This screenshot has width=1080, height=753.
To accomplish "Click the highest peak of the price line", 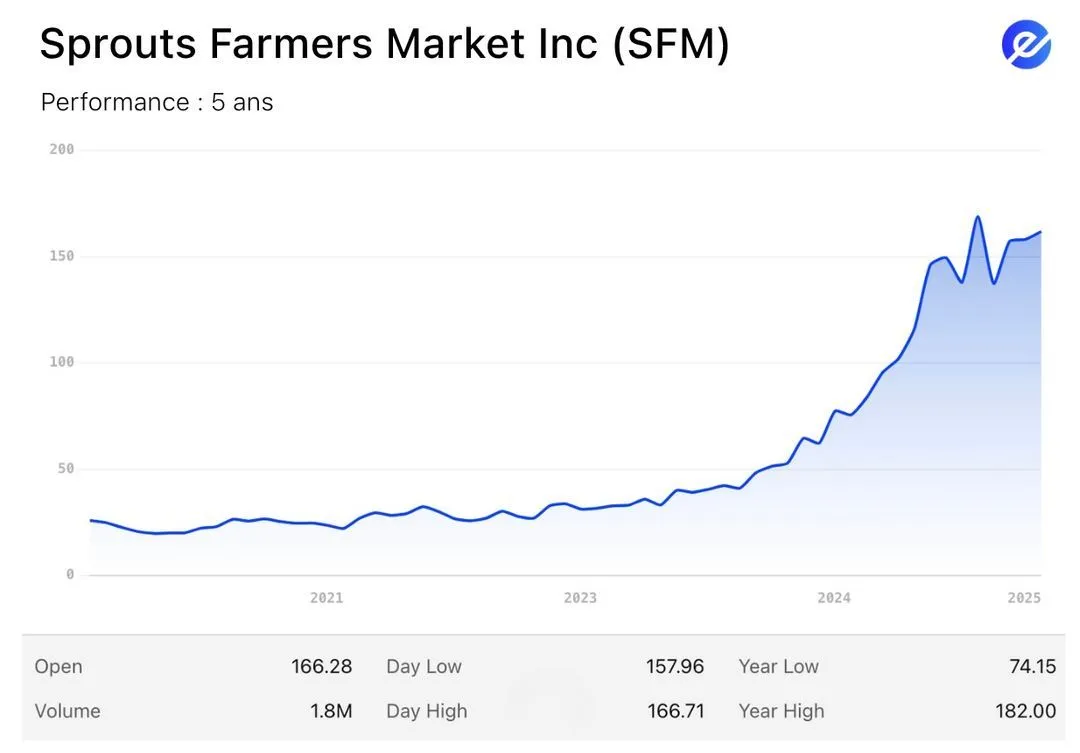I will click(x=977, y=217).
